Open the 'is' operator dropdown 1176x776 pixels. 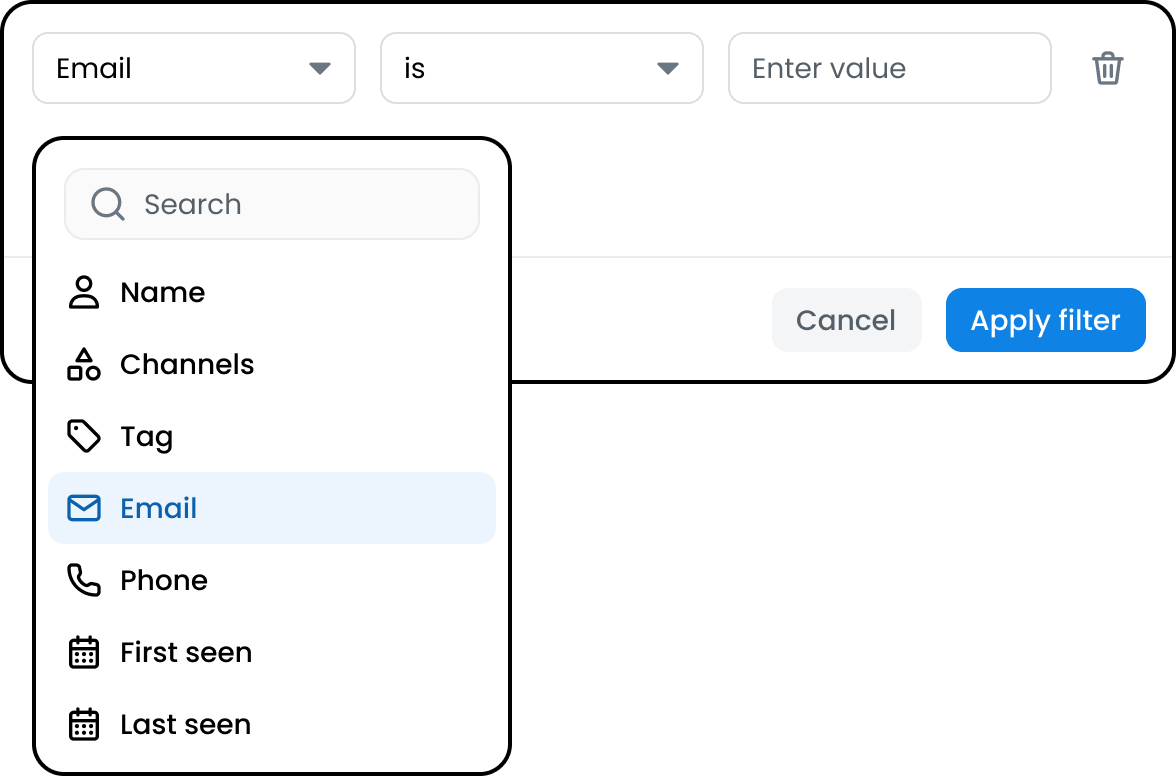point(542,68)
